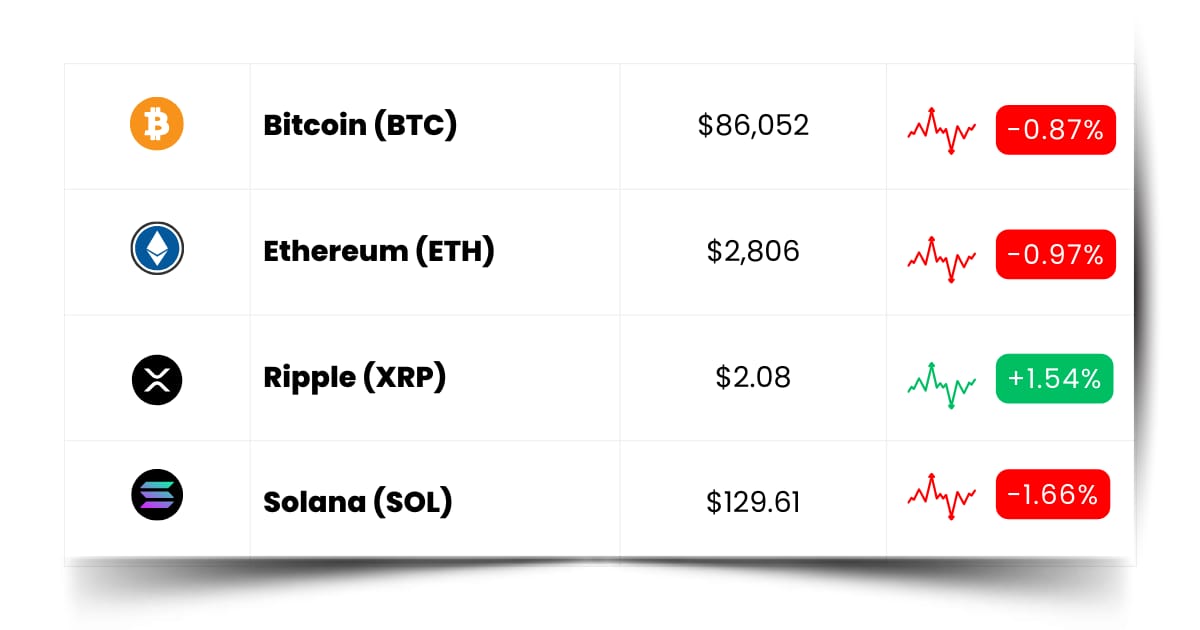Image resolution: width=1200 pixels, height=630 pixels.
Task: Click the orange Bitcoin logo icon
Action: coord(157,124)
